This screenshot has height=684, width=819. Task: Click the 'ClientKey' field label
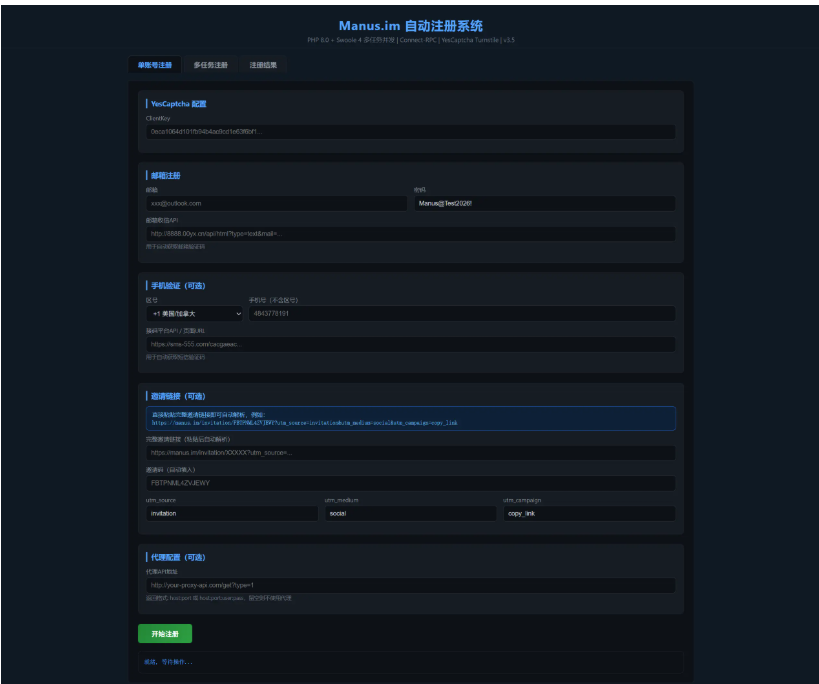(158, 119)
